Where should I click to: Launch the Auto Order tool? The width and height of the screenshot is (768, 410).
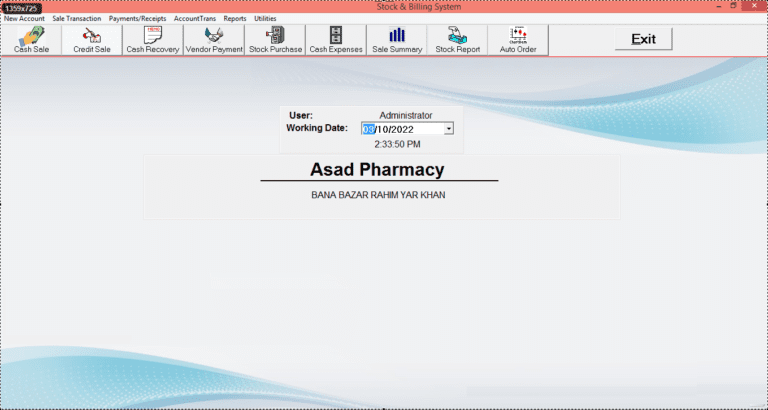click(518, 40)
